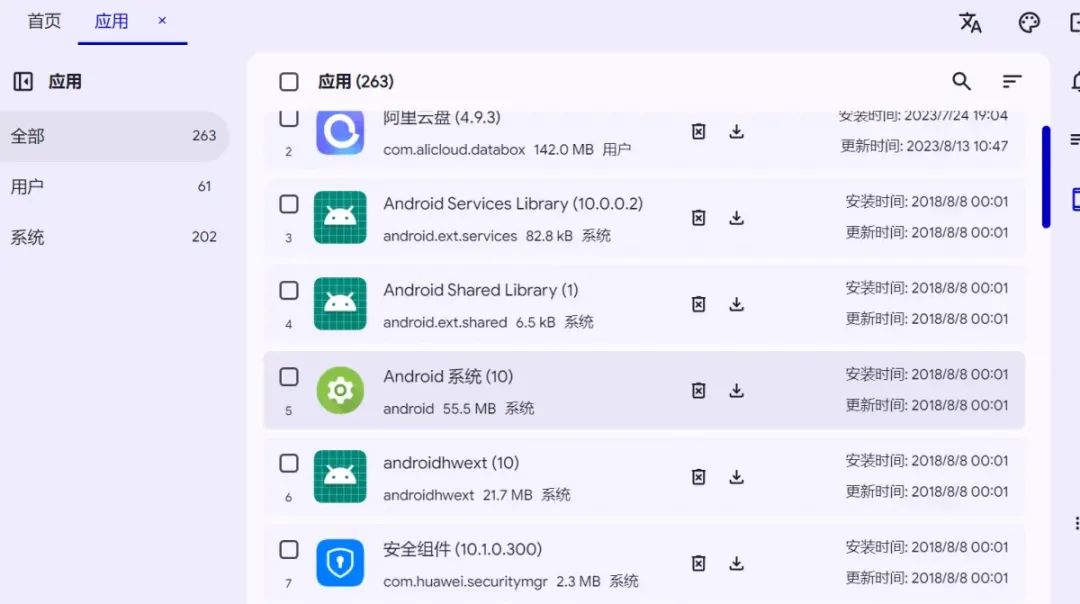Open search in apps list
Viewport: 1080px width, 604px height.
[962, 81]
